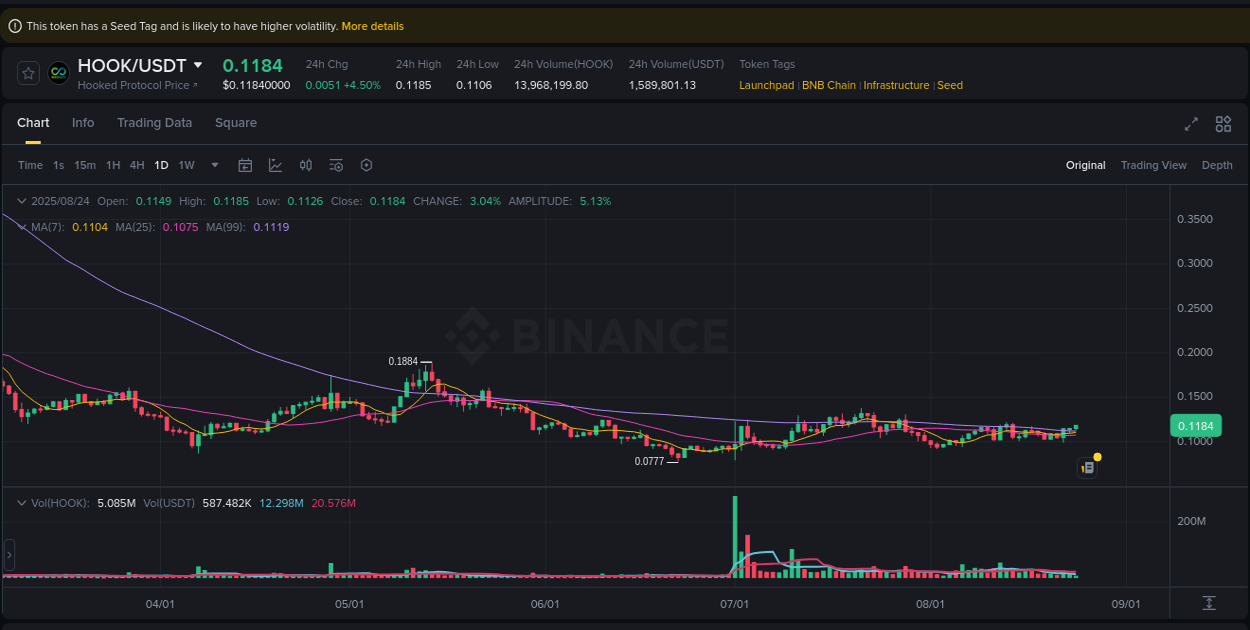Open the Info tab
The width and height of the screenshot is (1250, 630).
(x=83, y=123)
